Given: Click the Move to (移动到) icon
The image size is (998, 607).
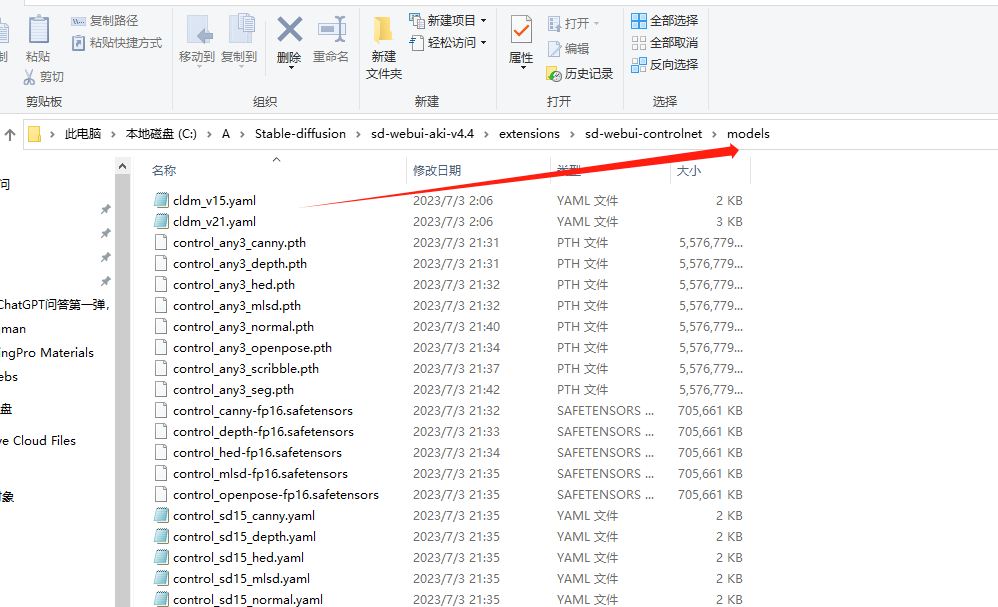Looking at the screenshot, I should click(197, 30).
